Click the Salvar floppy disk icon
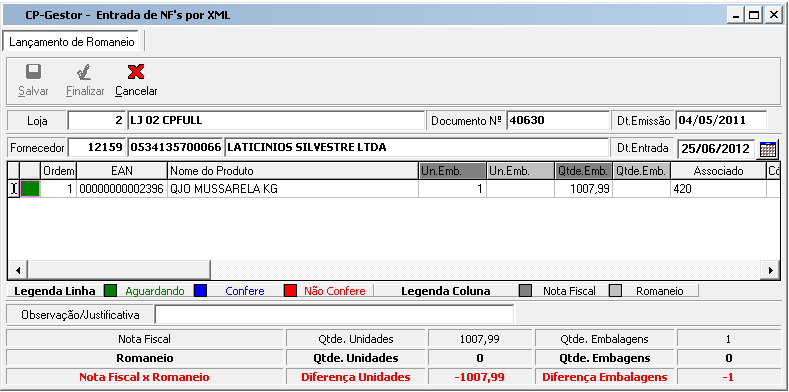Viewport: 789px width, 392px height. (x=34, y=72)
